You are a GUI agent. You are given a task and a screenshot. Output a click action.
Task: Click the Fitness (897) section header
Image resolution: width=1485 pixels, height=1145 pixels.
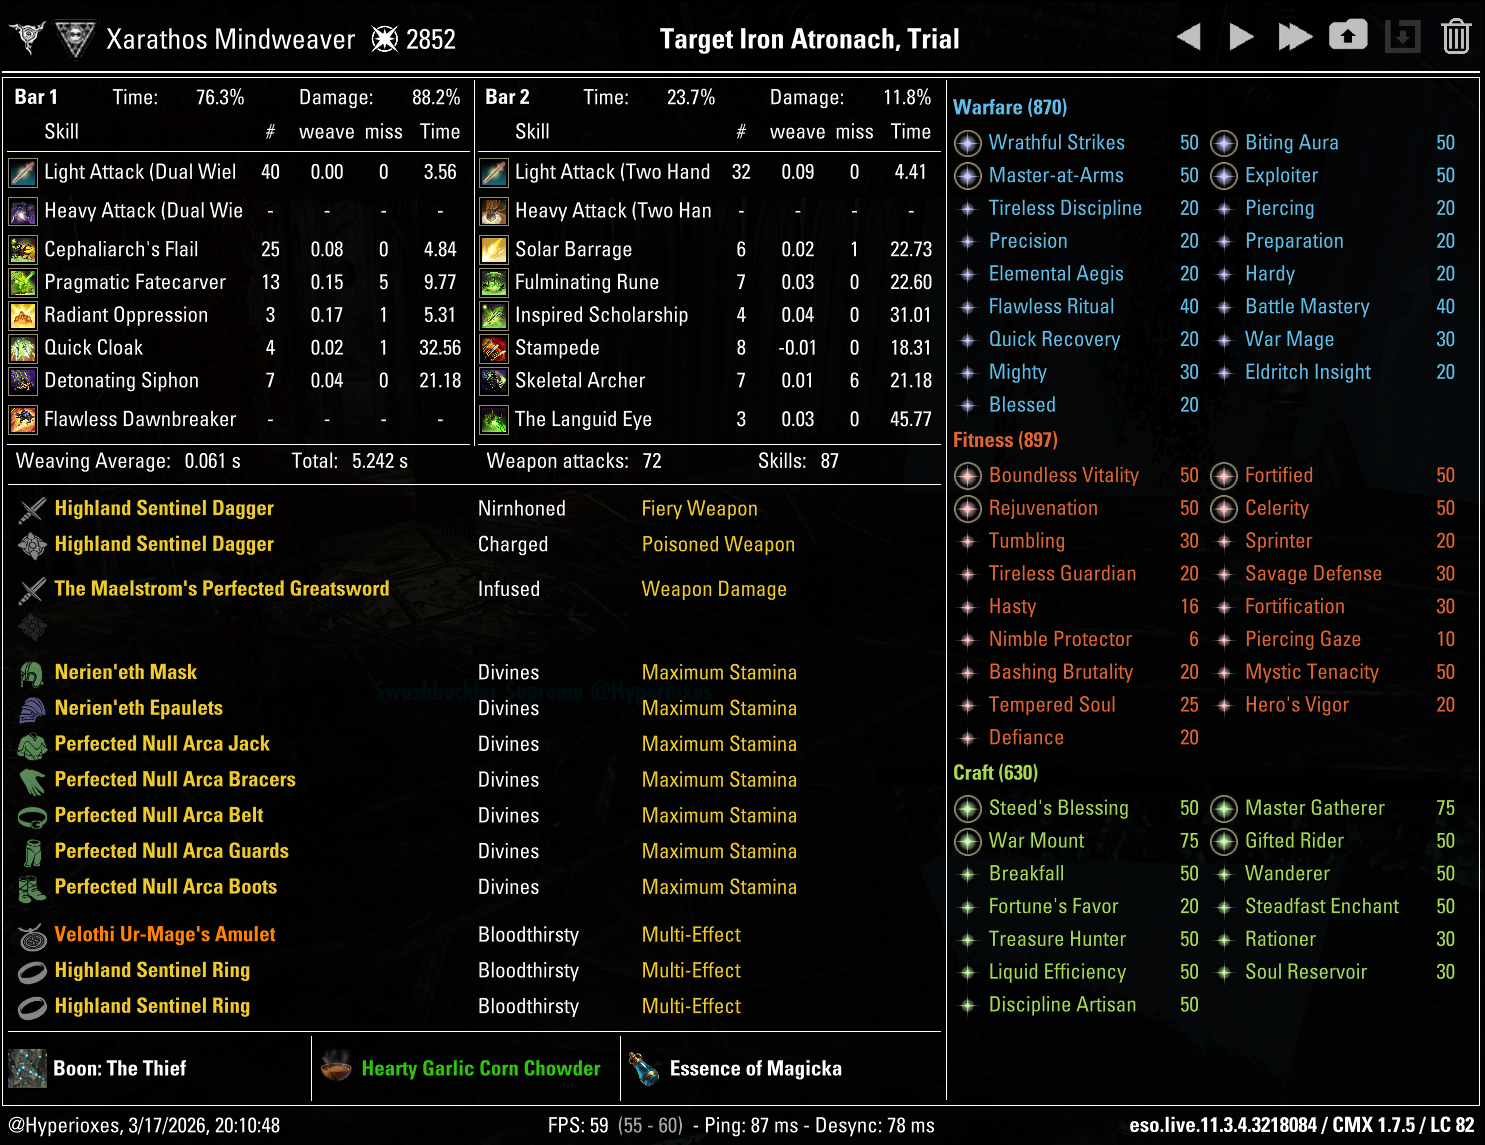pyautogui.click(x=1005, y=440)
